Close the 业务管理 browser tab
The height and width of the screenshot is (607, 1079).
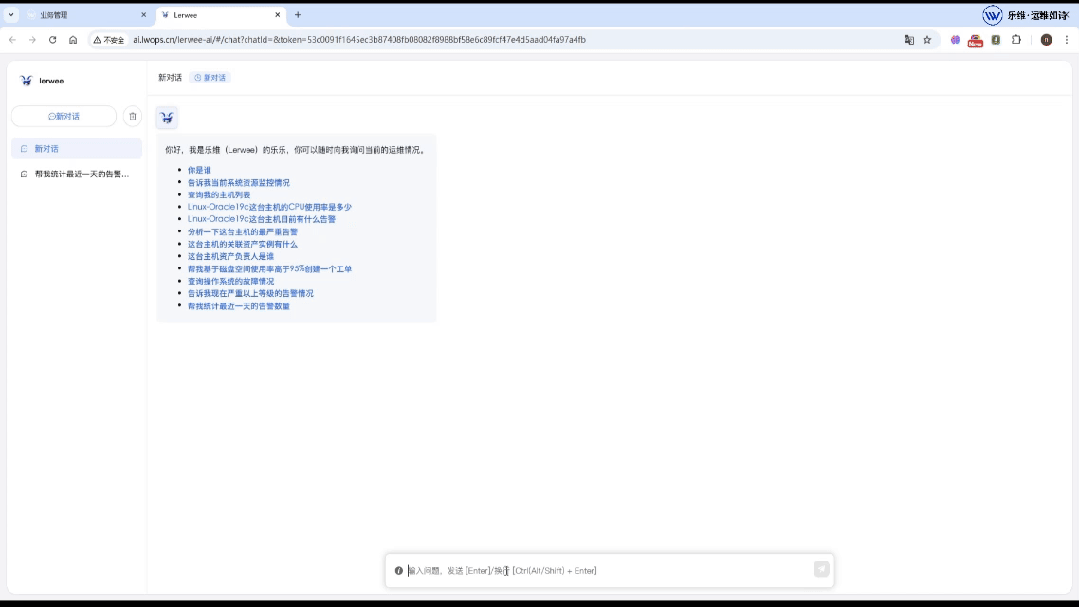pos(143,14)
